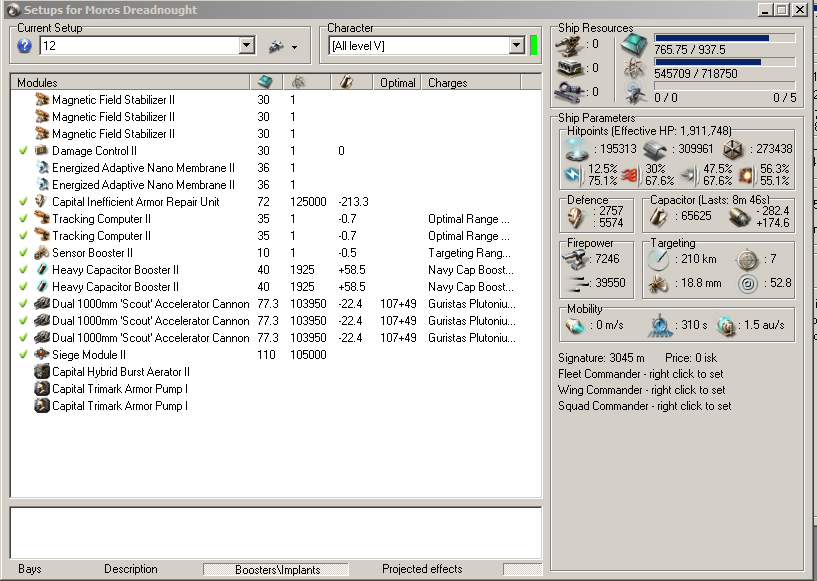Click the blue help question mark icon
Screen dimensions: 817x581
point(24,46)
